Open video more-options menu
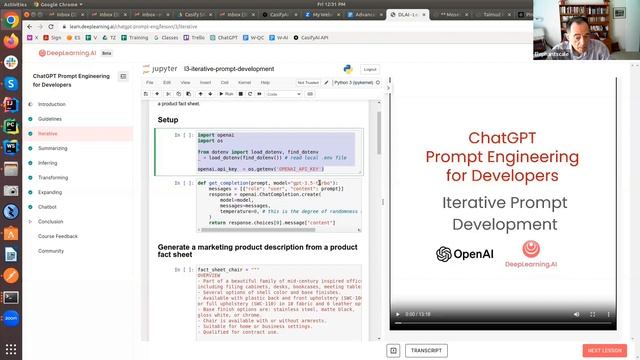Image resolution: width=640 pixels, height=360 pixels. tap(608, 314)
